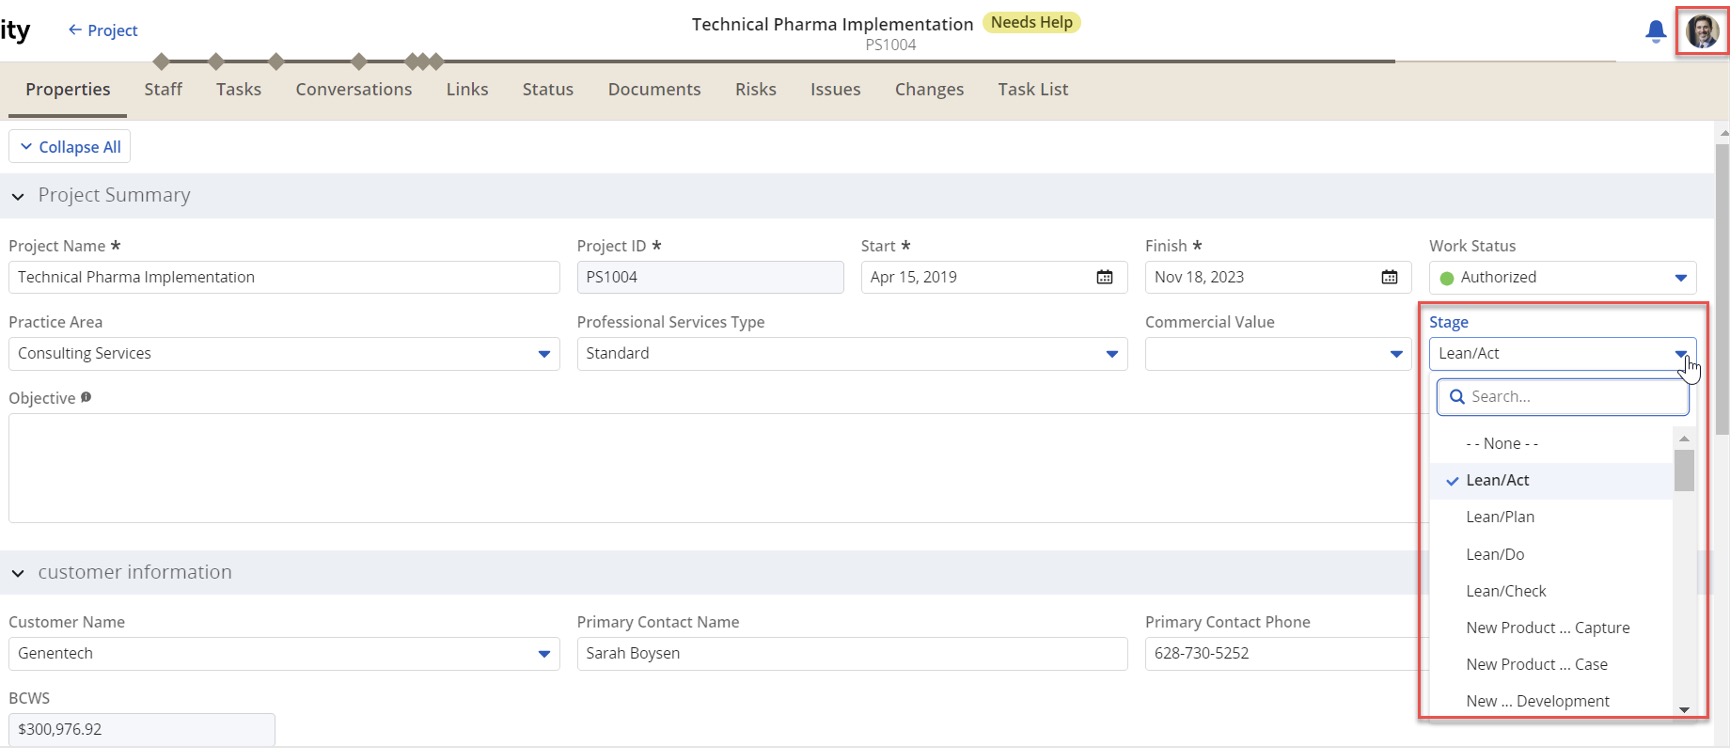Image resolution: width=1736 pixels, height=754 pixels.
Task: Go back to Project
Action: point(103,31)
